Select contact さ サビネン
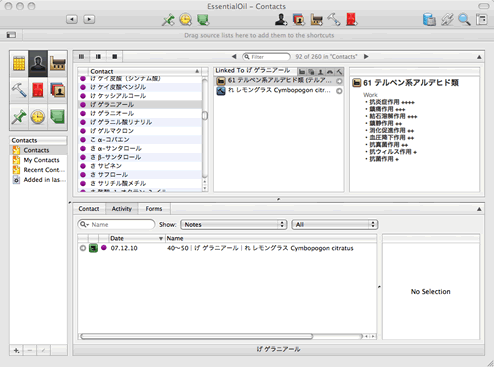Screen dimensions: 494x367 coord(140,166)
